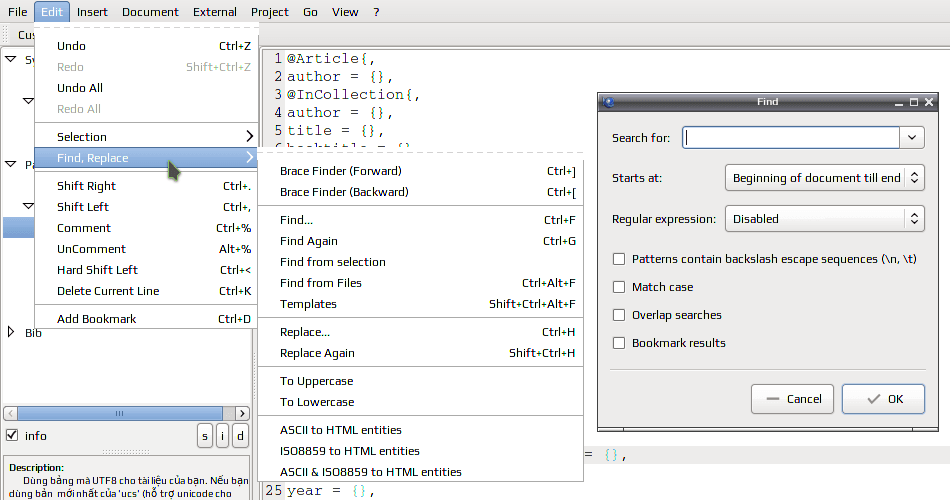Image resolution: width=950 pixels, height=500 pixels.
Task: Choose Undo All entry
Action: (x=146, y=88)
